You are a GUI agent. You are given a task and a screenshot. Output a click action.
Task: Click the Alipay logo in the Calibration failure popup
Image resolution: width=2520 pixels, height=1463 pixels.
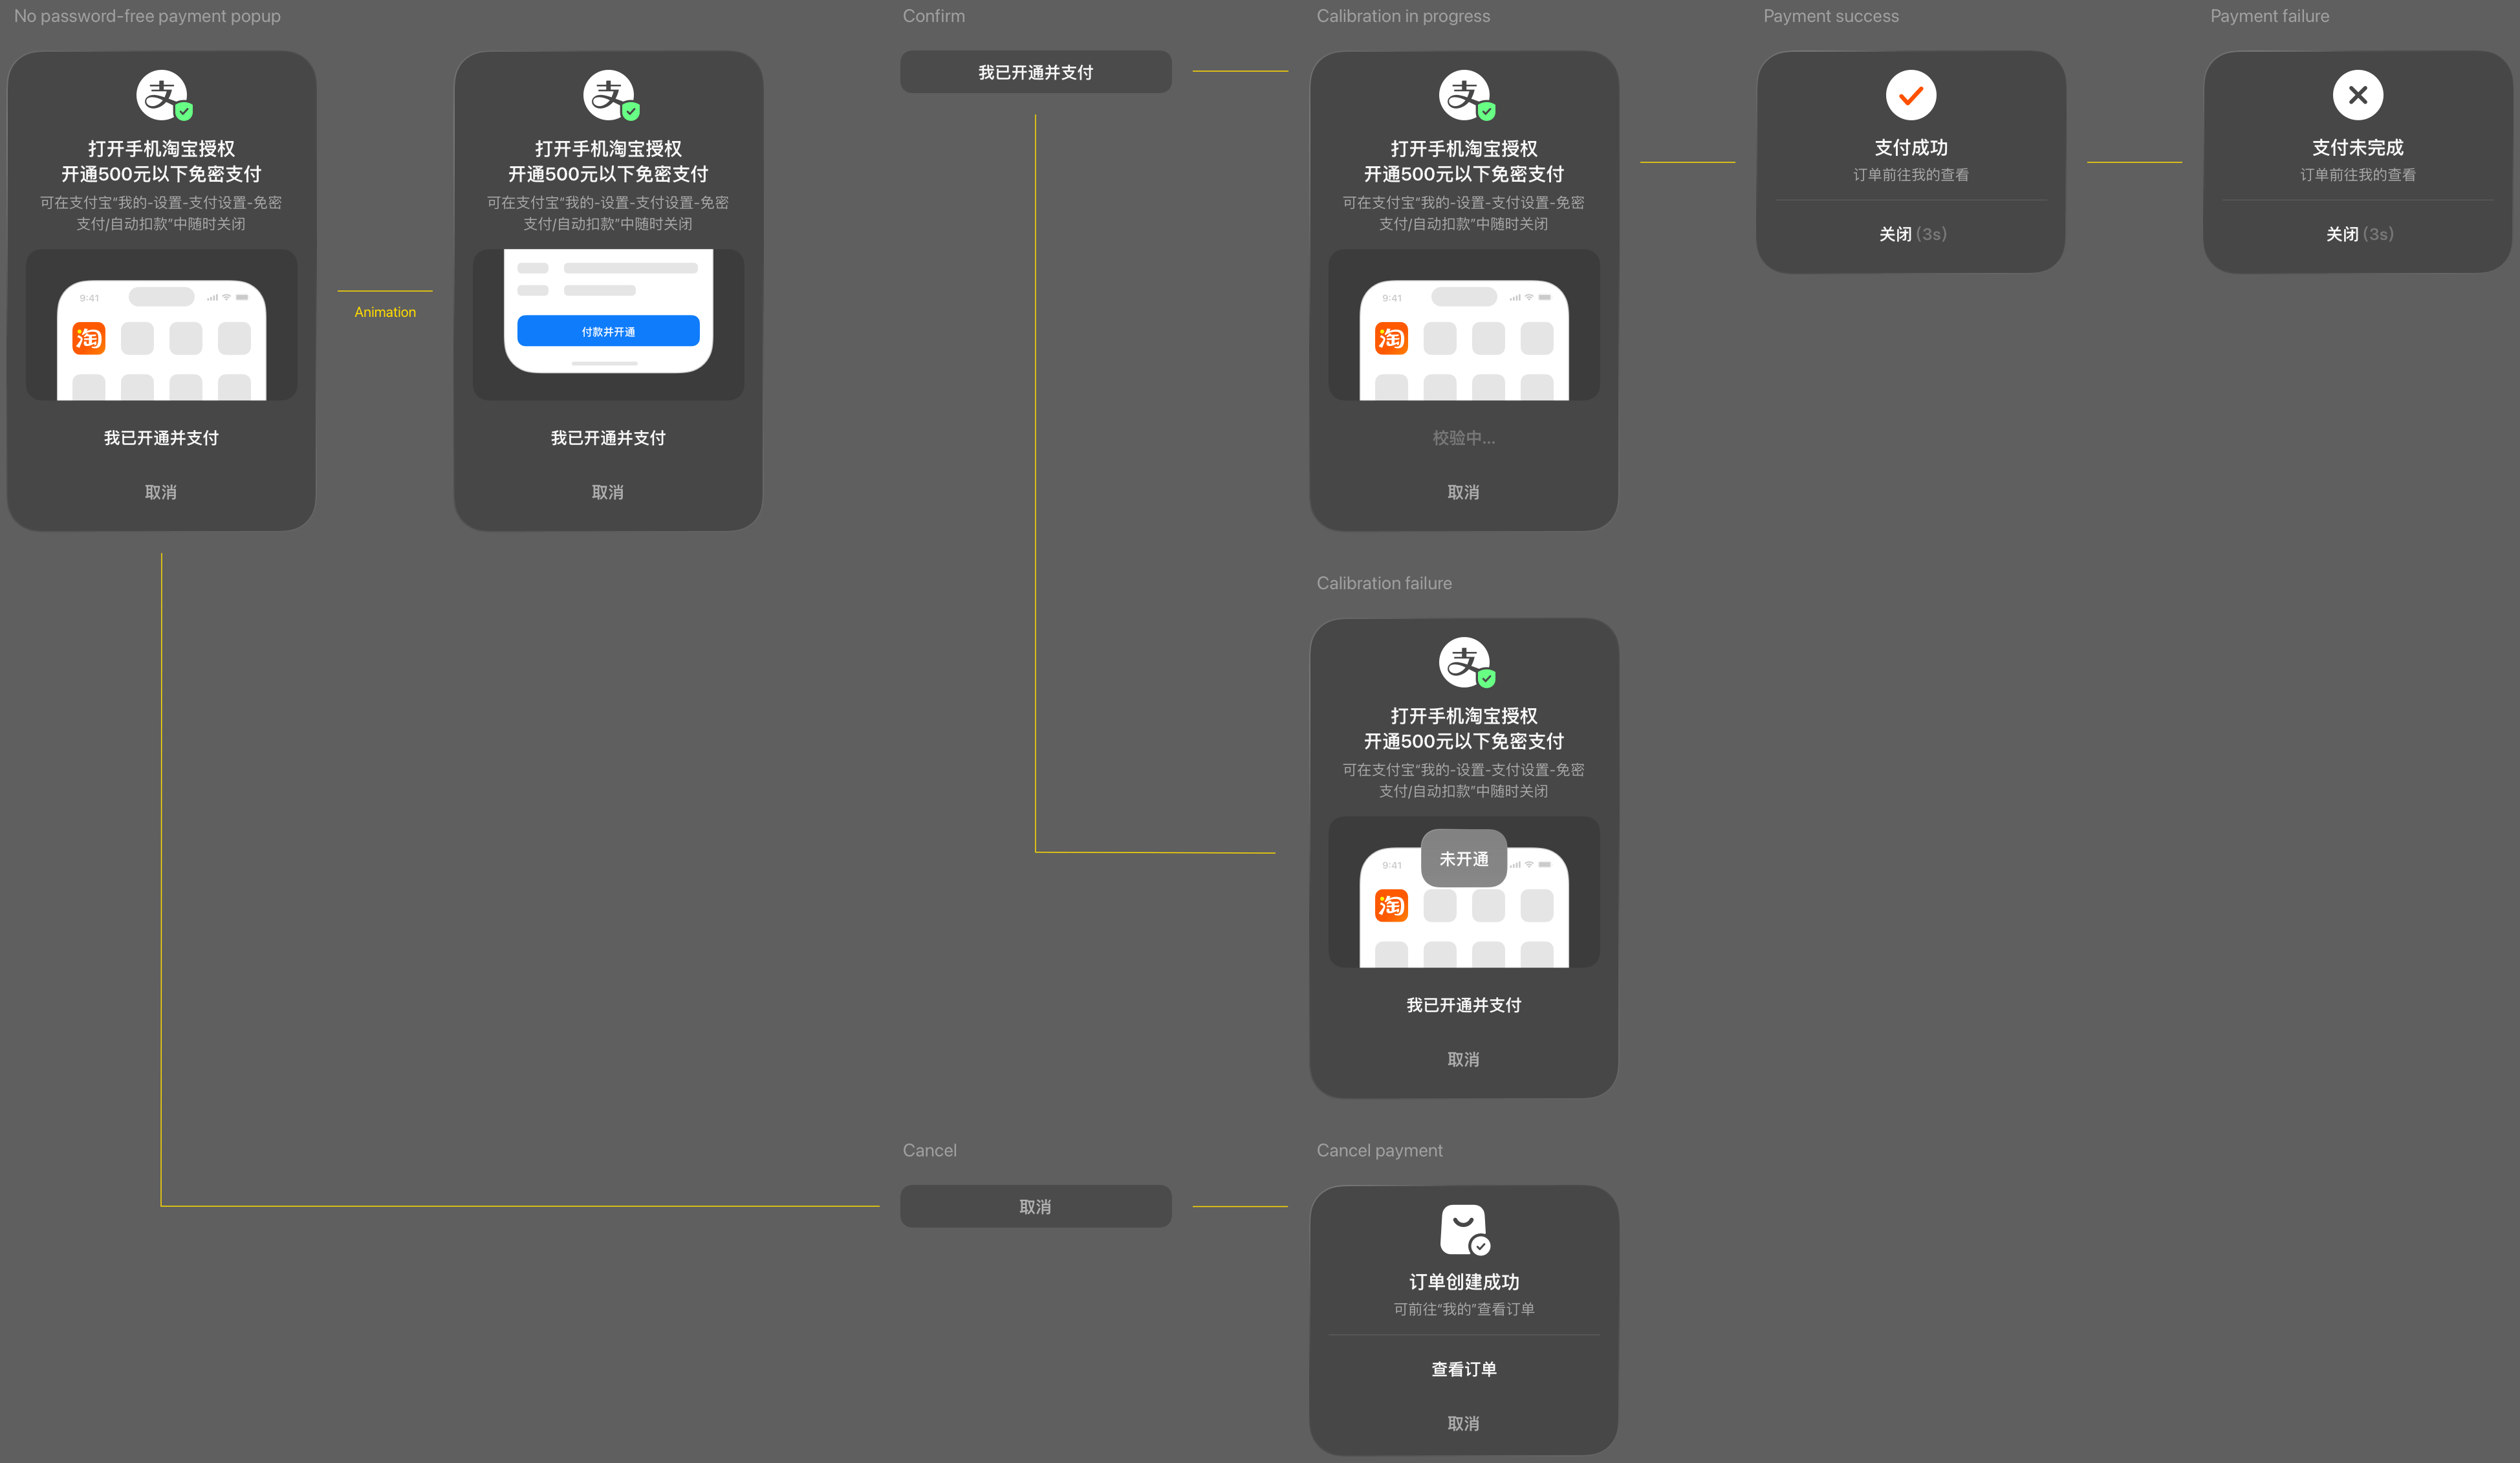click(x=1464, y=662)
